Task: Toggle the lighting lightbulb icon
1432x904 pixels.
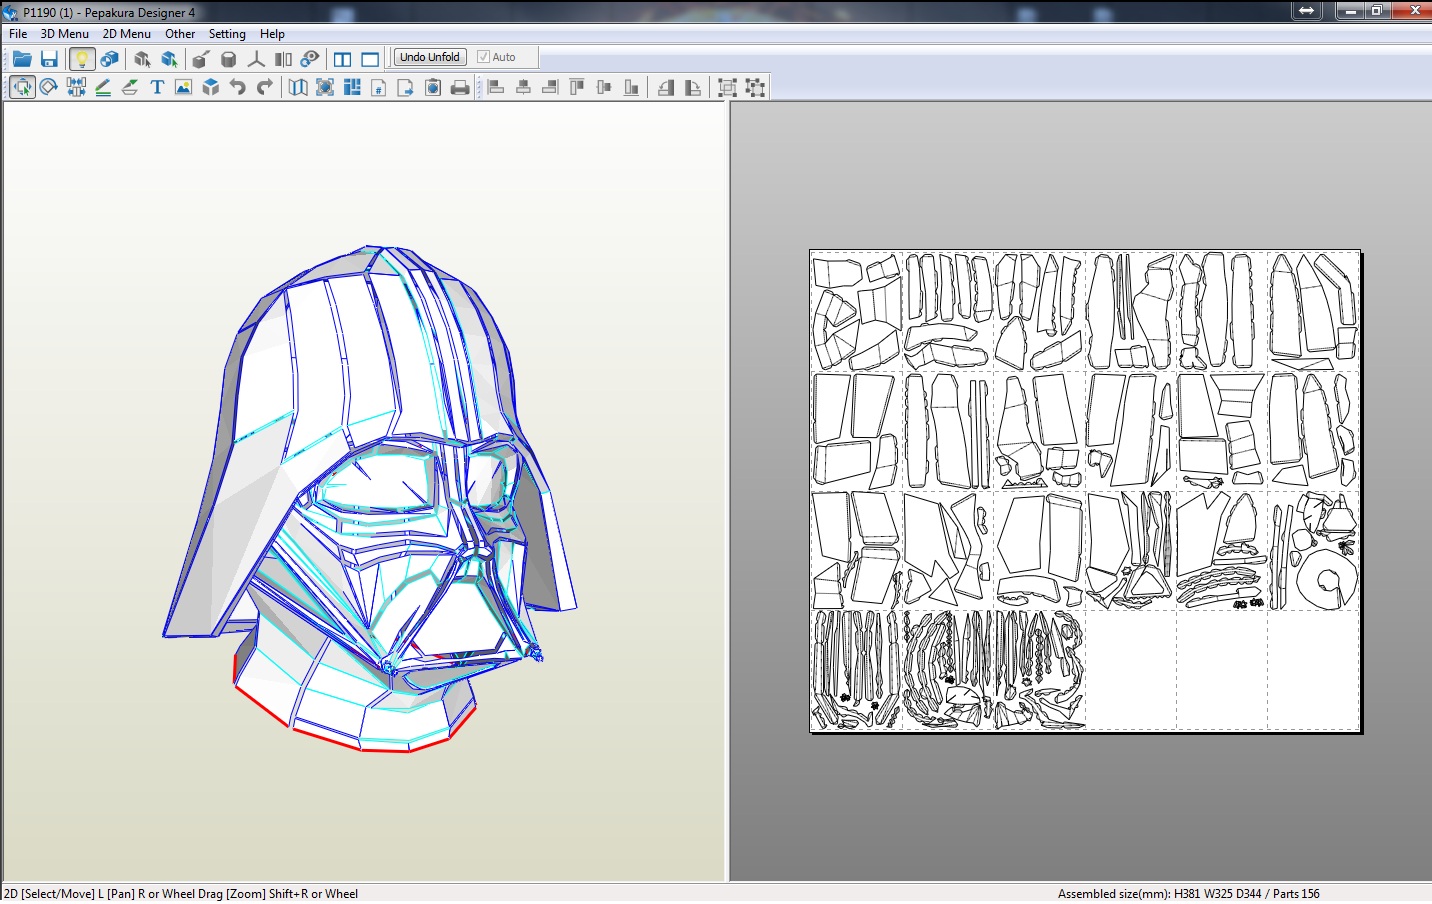Action: [82, 59]
